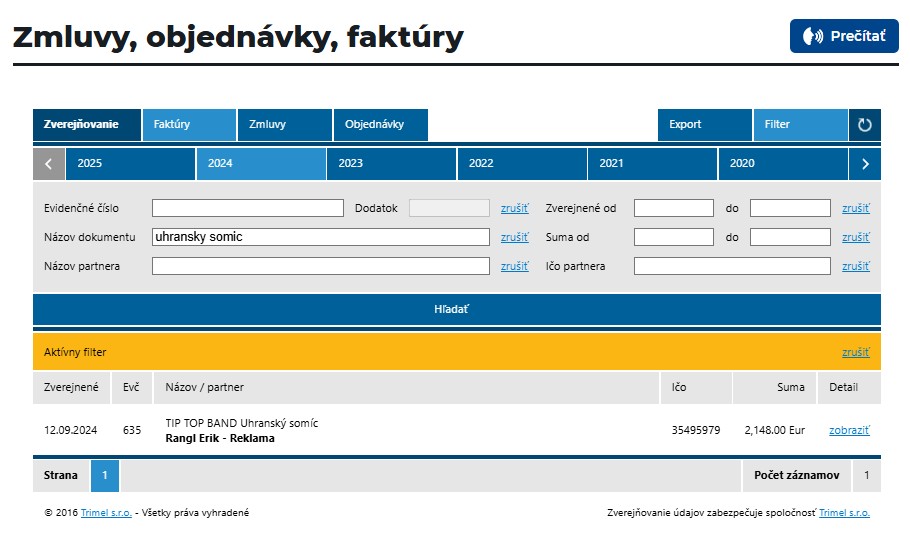Choose the 2025 year tab
The image size is (910, 540).
(x=130, y=163)
